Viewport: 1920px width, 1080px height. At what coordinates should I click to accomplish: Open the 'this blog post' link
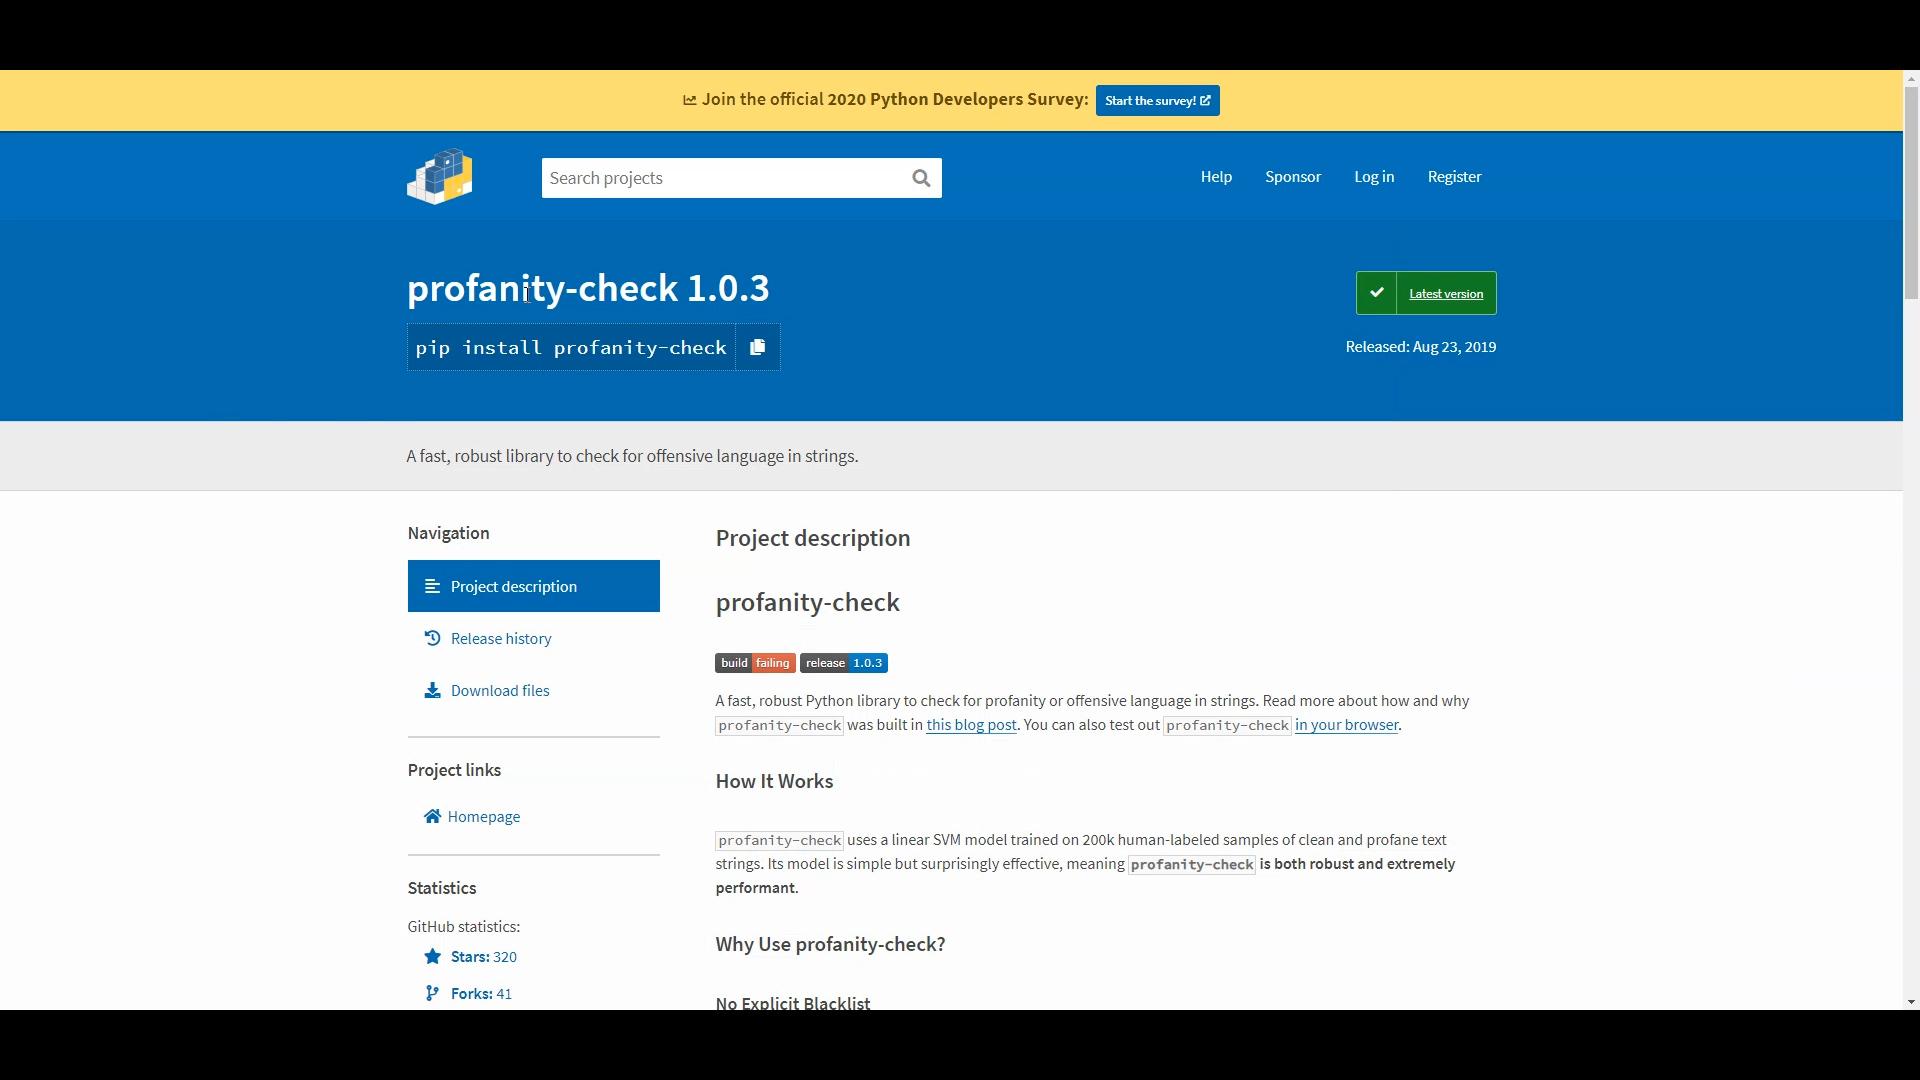[x=971, y=725]
